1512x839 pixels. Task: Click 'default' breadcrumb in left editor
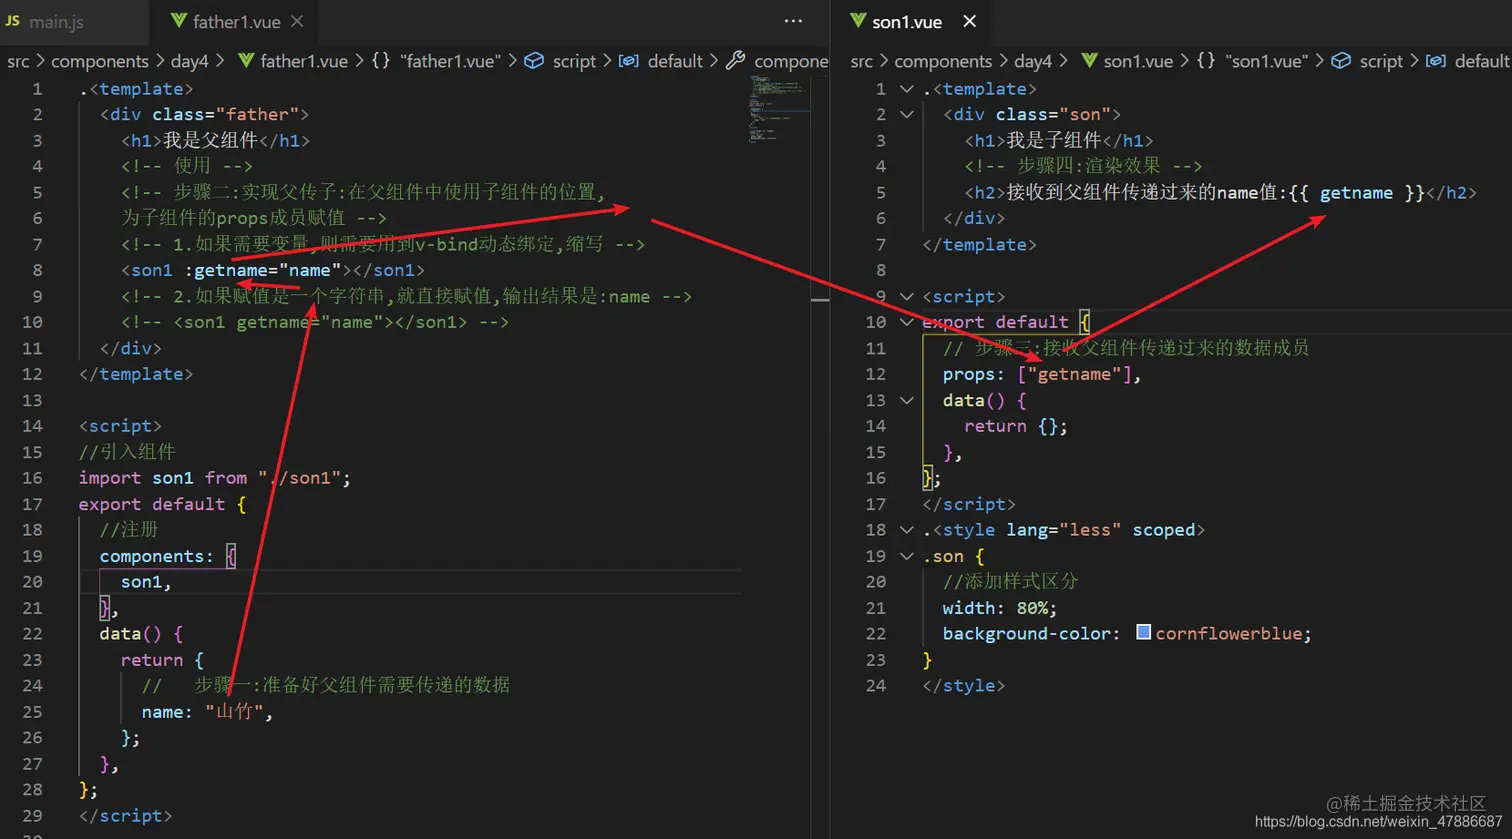pyautogui.click(x=661, y=61)
